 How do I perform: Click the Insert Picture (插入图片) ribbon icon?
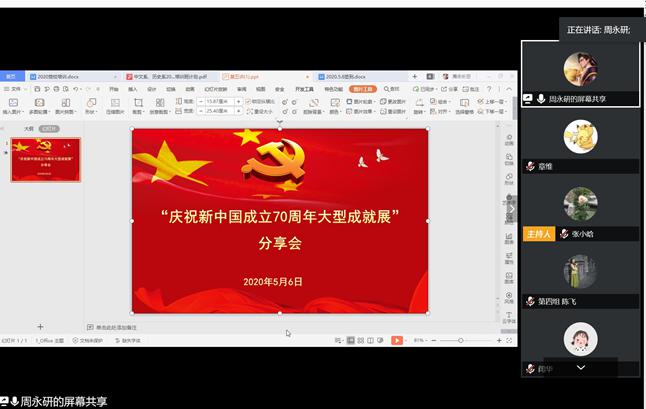pyautogui.click(x=13, y=103)
